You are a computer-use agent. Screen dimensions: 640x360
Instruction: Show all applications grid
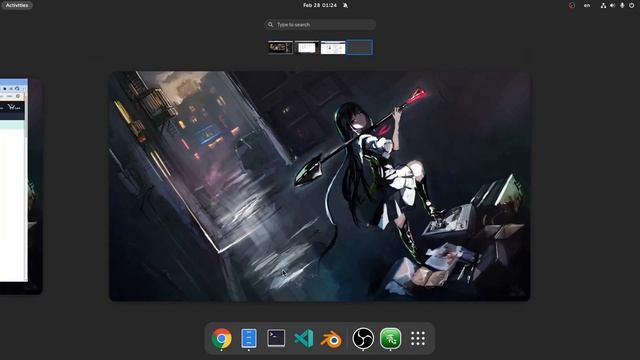418,338
